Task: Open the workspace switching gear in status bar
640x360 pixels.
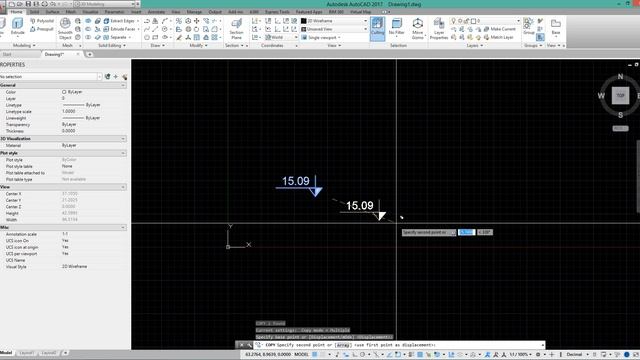Action: (x=538, y=354)
